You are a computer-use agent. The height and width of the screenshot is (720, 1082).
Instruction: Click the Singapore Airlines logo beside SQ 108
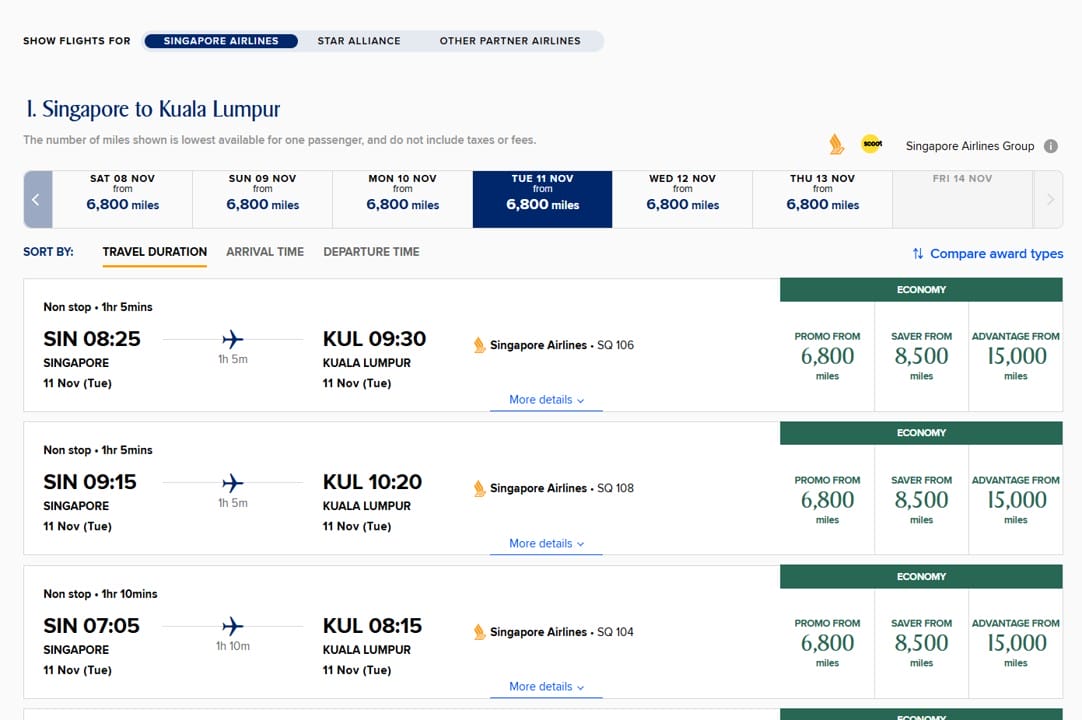pyautogui.click(x=479, y=488)
